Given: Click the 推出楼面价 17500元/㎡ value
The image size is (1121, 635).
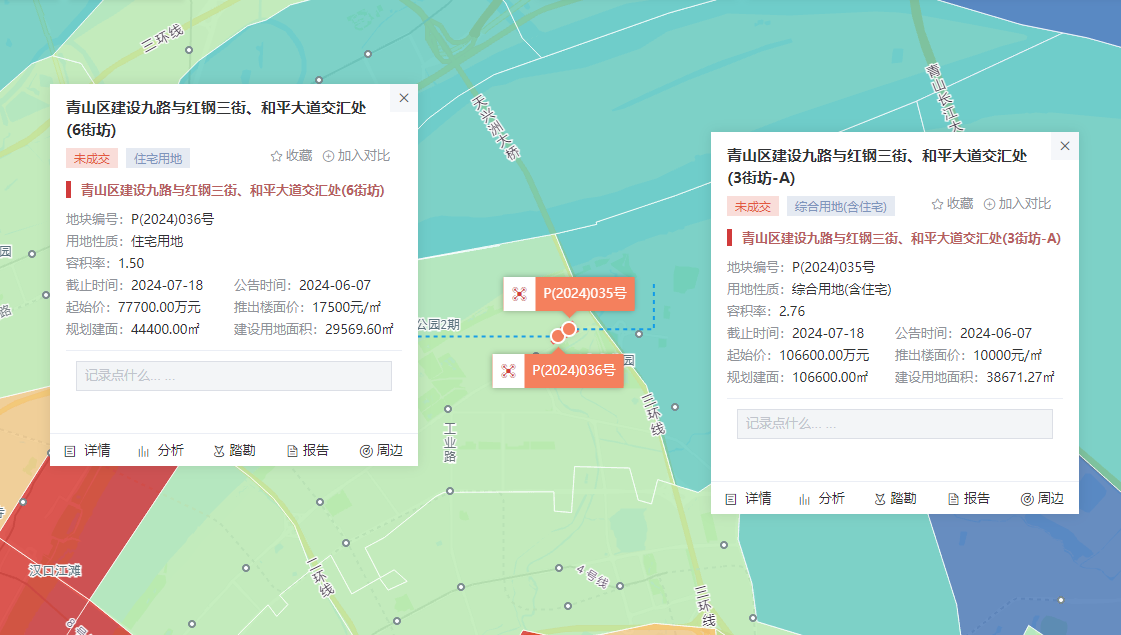Looking at the screenshot, I should click(x=347, y=307).
